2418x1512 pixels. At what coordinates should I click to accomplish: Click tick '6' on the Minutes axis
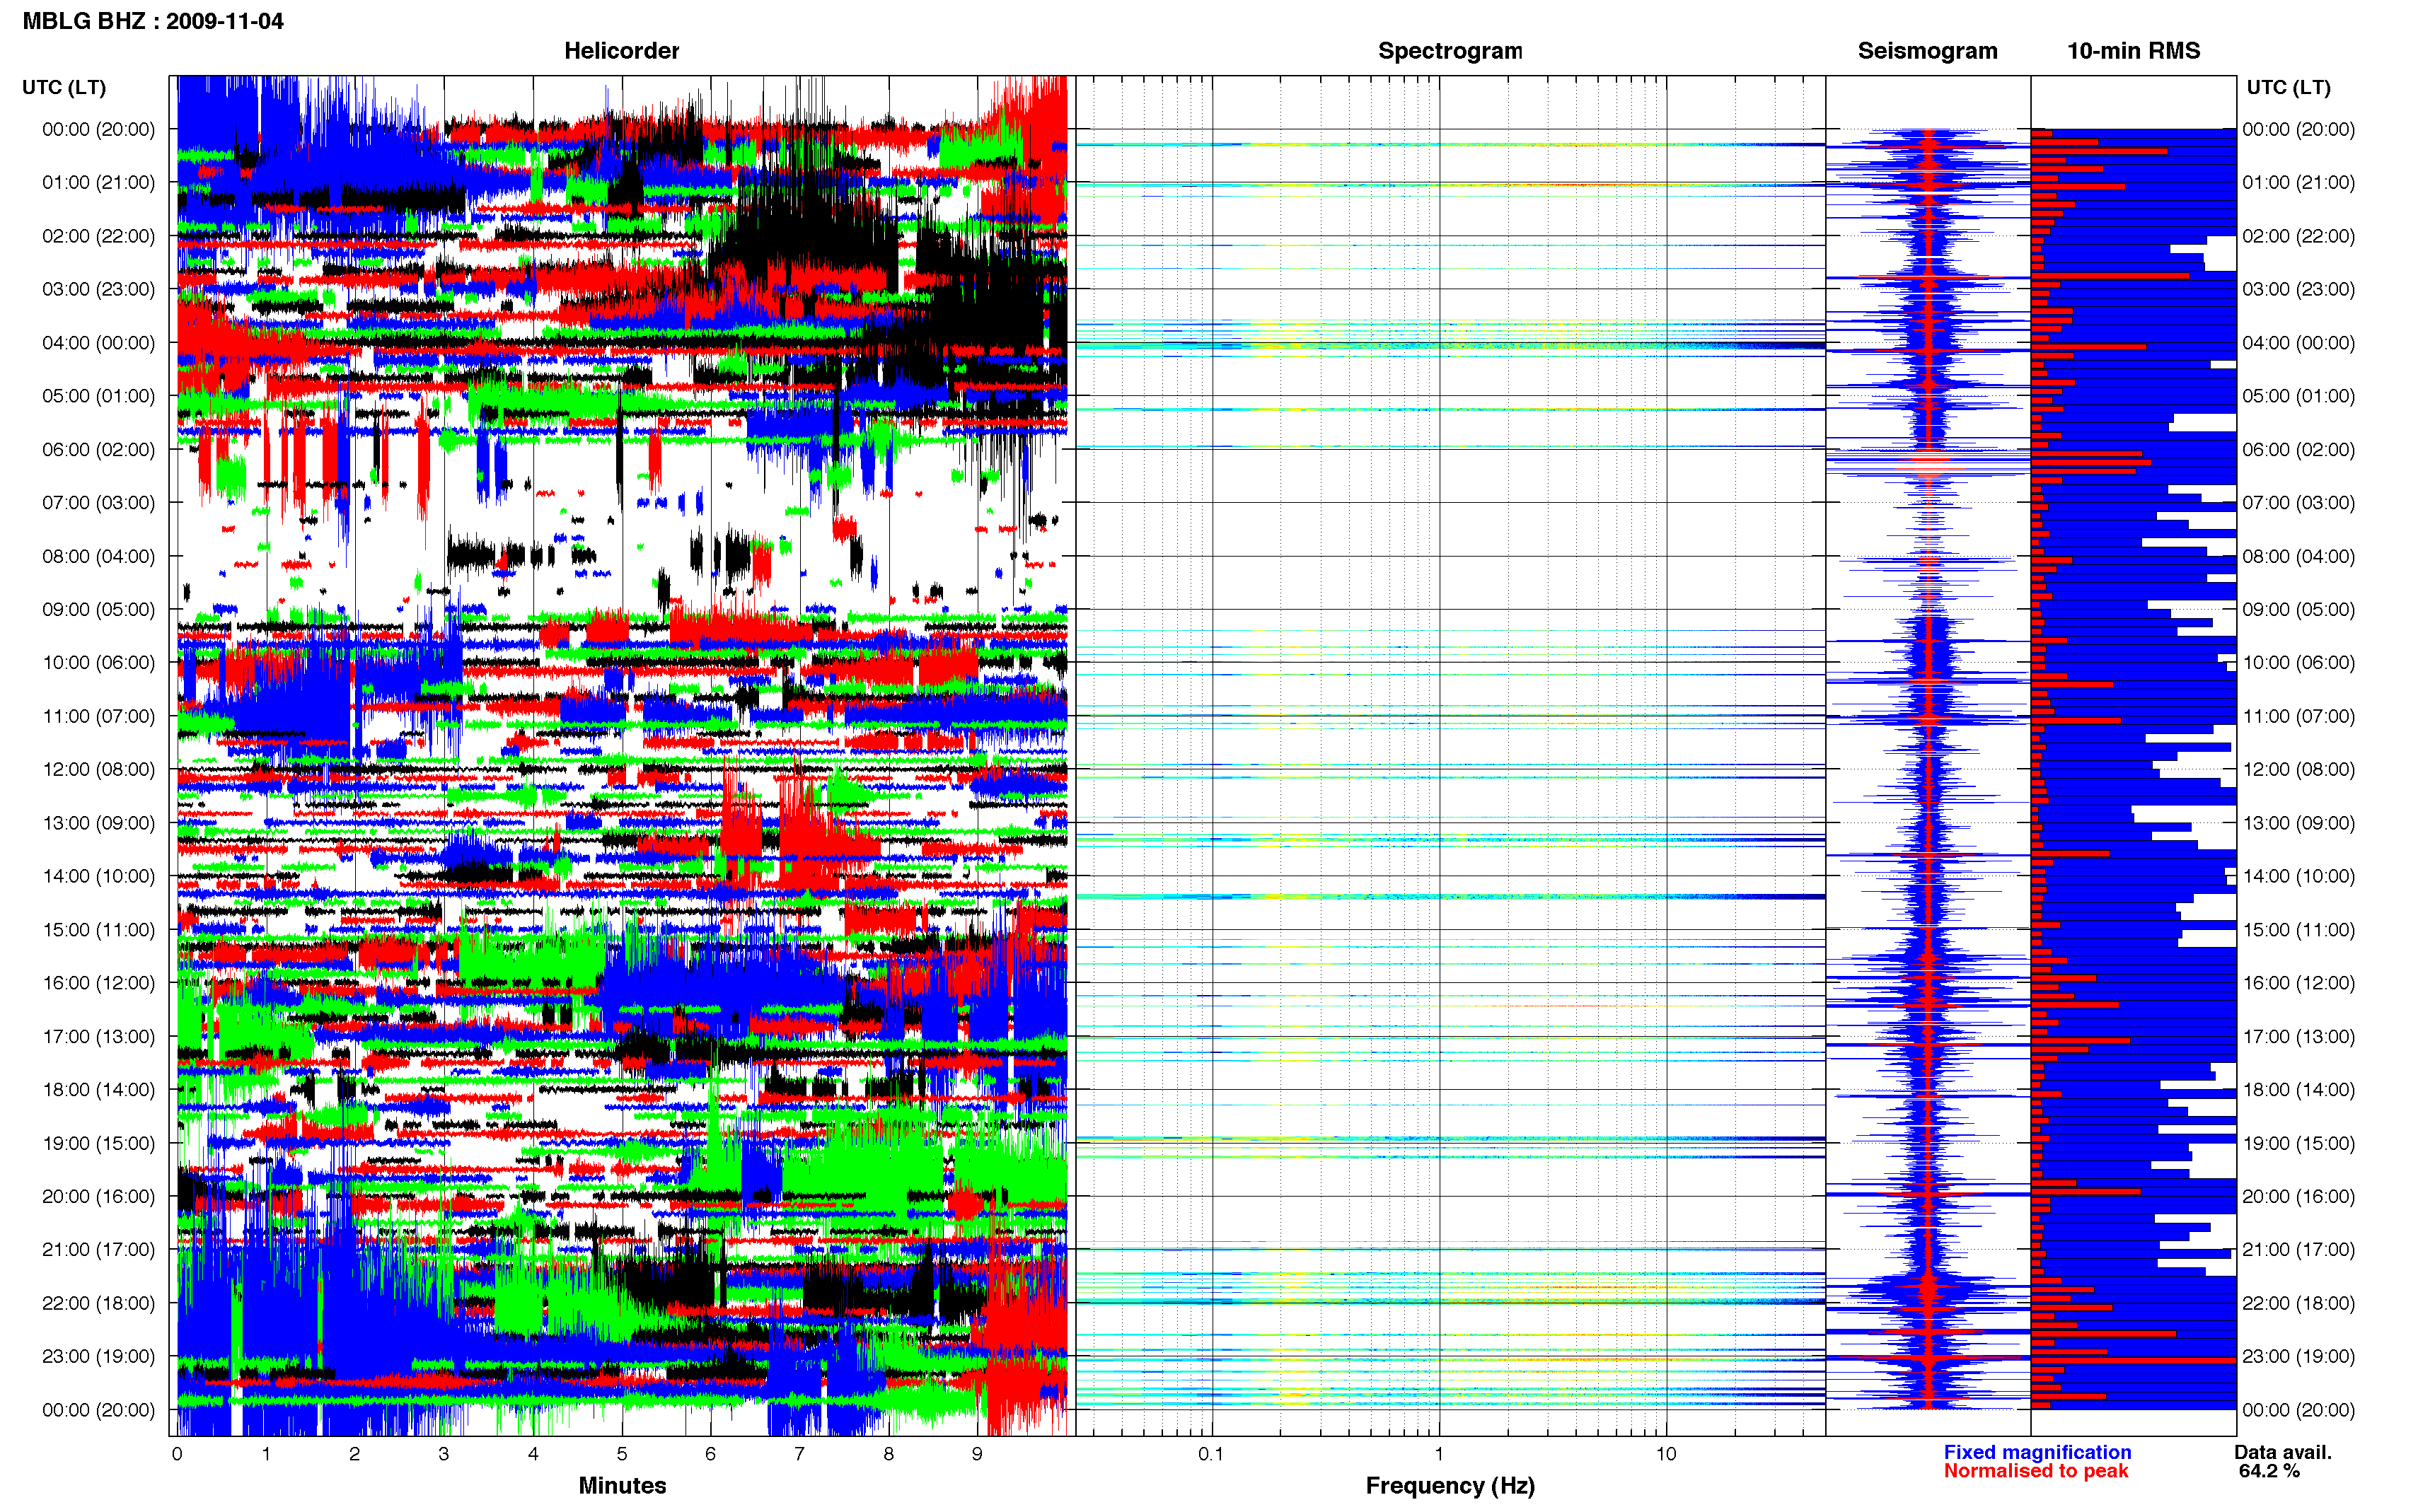tap(710, 1454)
